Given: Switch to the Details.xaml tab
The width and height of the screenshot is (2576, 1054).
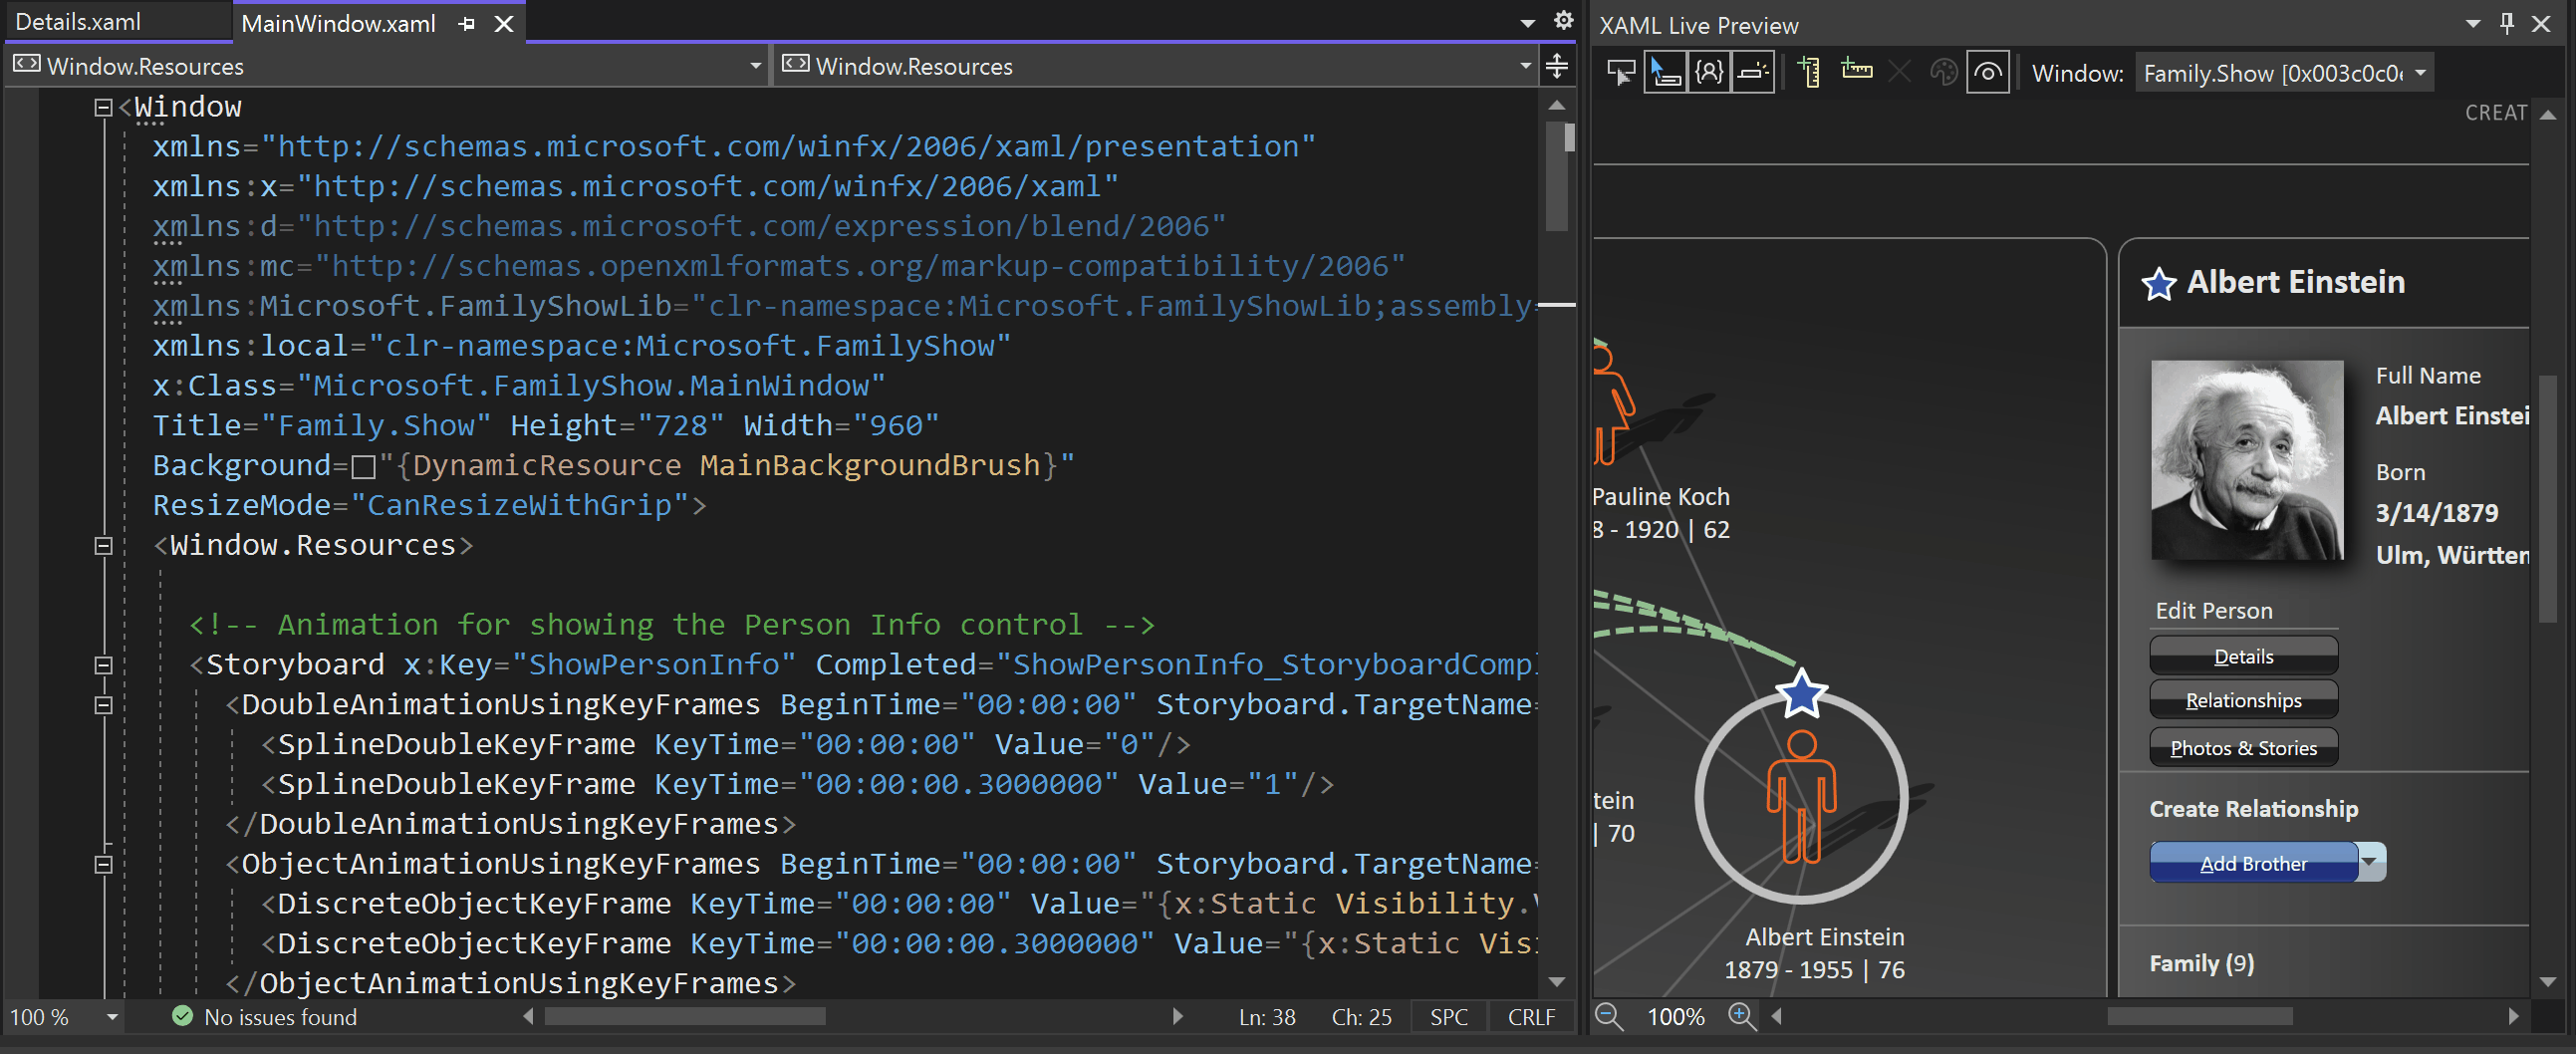Looking at the screenshot, I should tap(78, 20).
